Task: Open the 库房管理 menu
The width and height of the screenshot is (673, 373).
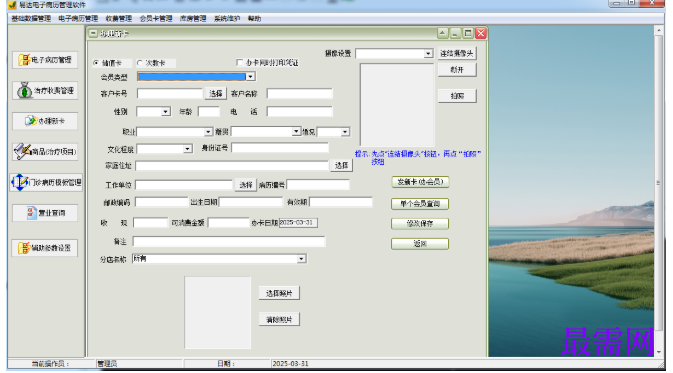Action: pyautogui.click(x=193, y=18)
